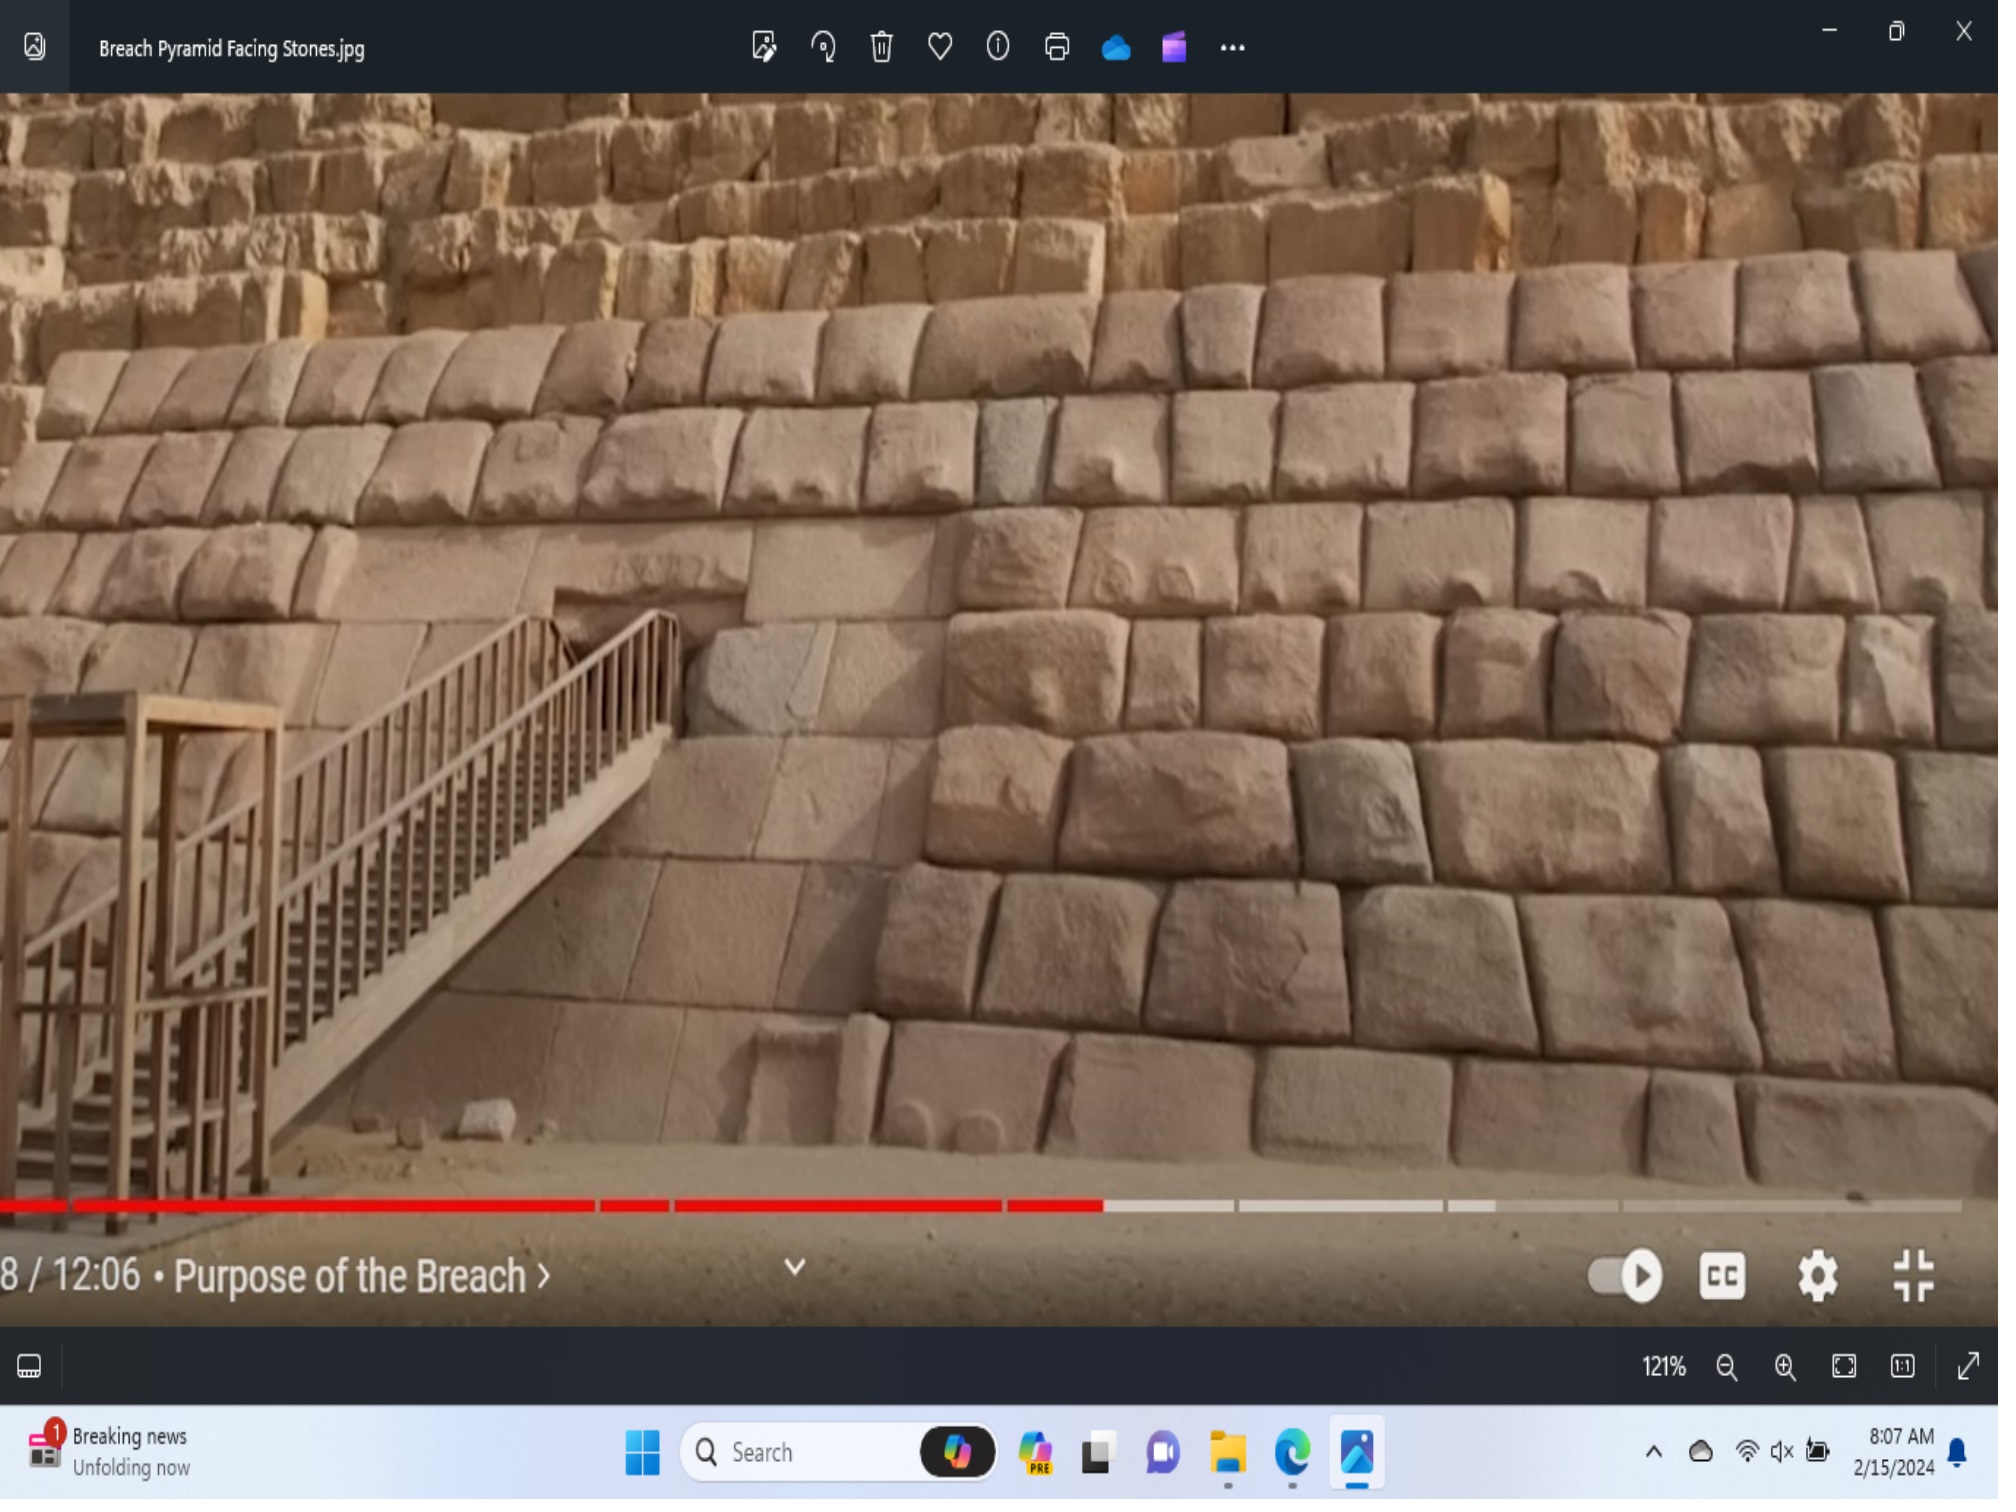This screenshot has height=1512, width=2016.
Task: Print the image using the printer icon
Action: click(1066, 47)
